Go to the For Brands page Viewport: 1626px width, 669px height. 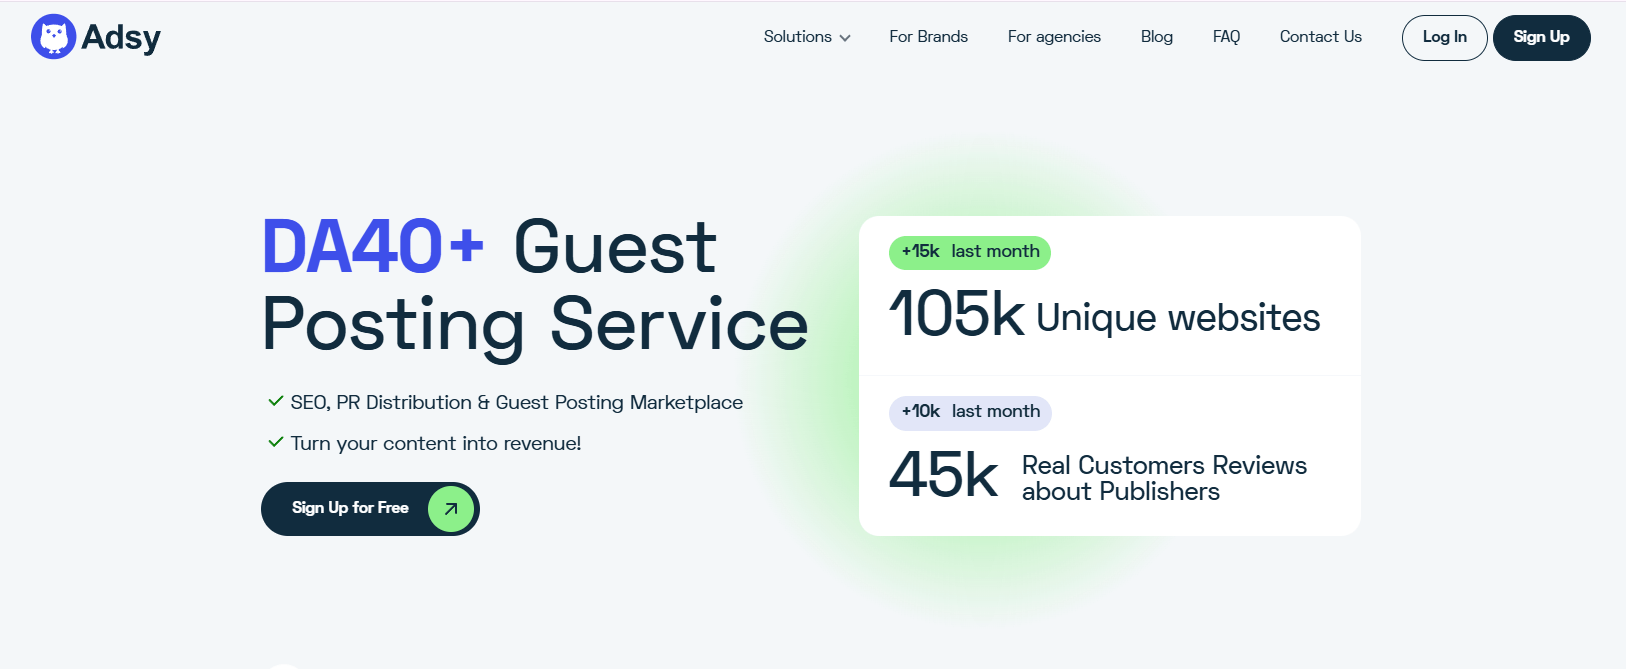[x=928, y=37]
